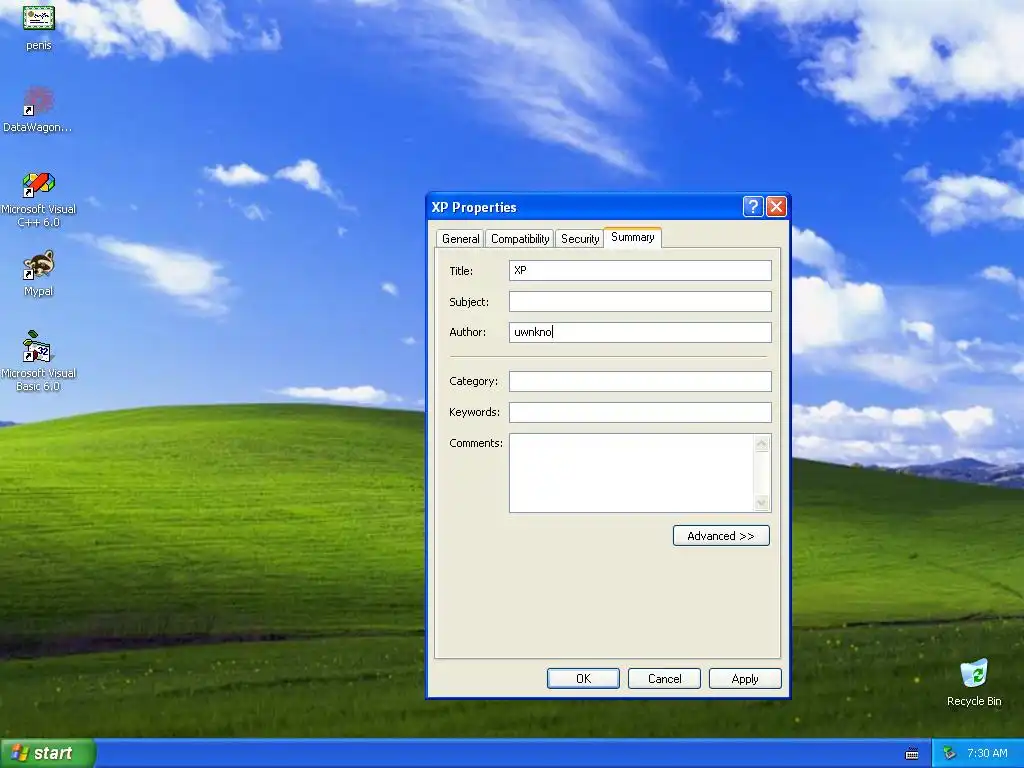Open the DataWagon desktop shortcut

[x=38, y=109]
